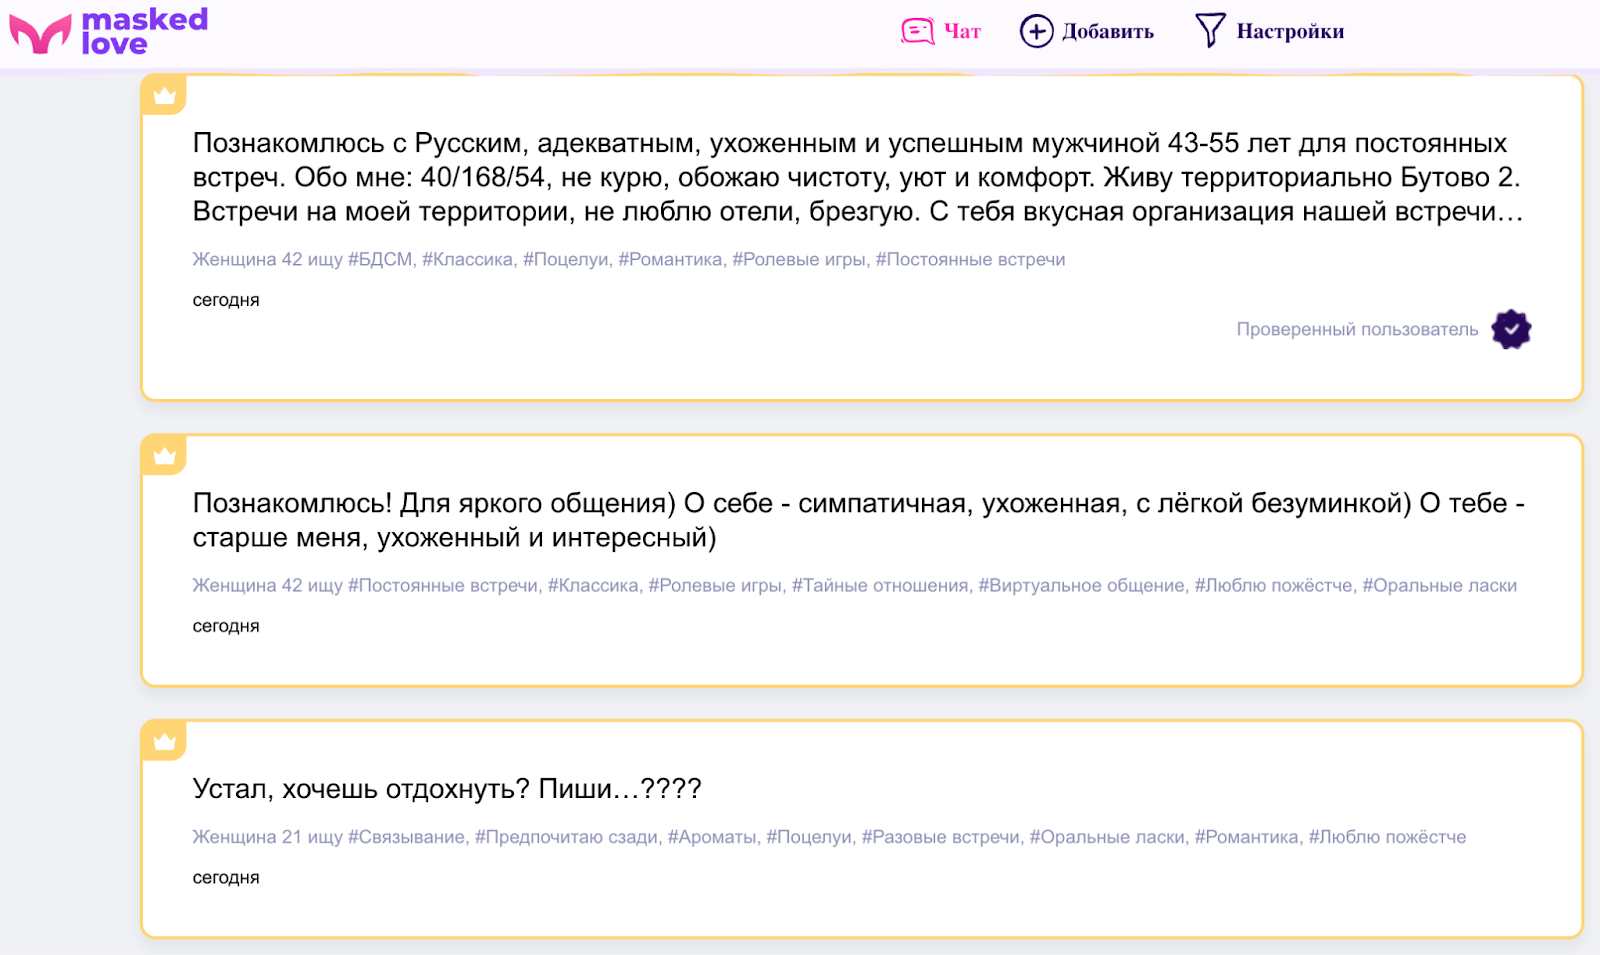Click the crown icon on the first ad

[x=163, y=93]
